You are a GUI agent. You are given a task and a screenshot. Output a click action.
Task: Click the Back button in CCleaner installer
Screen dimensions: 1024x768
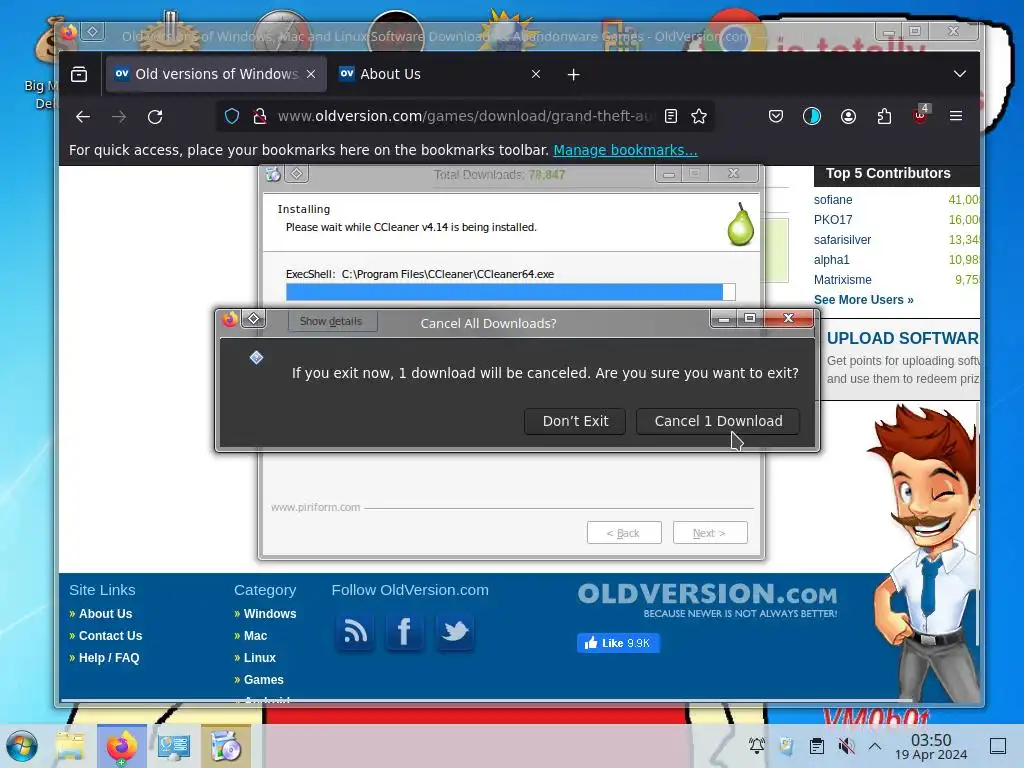click(624, 533)
